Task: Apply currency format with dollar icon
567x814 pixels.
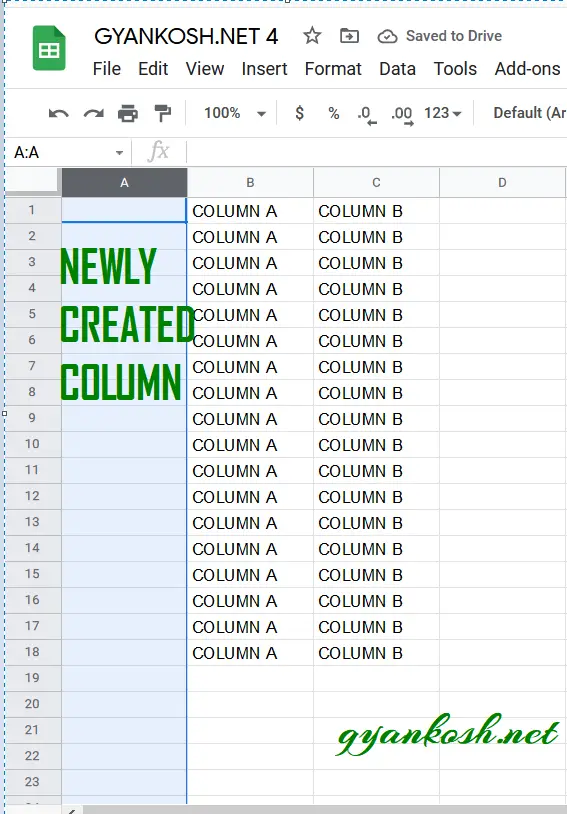Action: [299, 113]
